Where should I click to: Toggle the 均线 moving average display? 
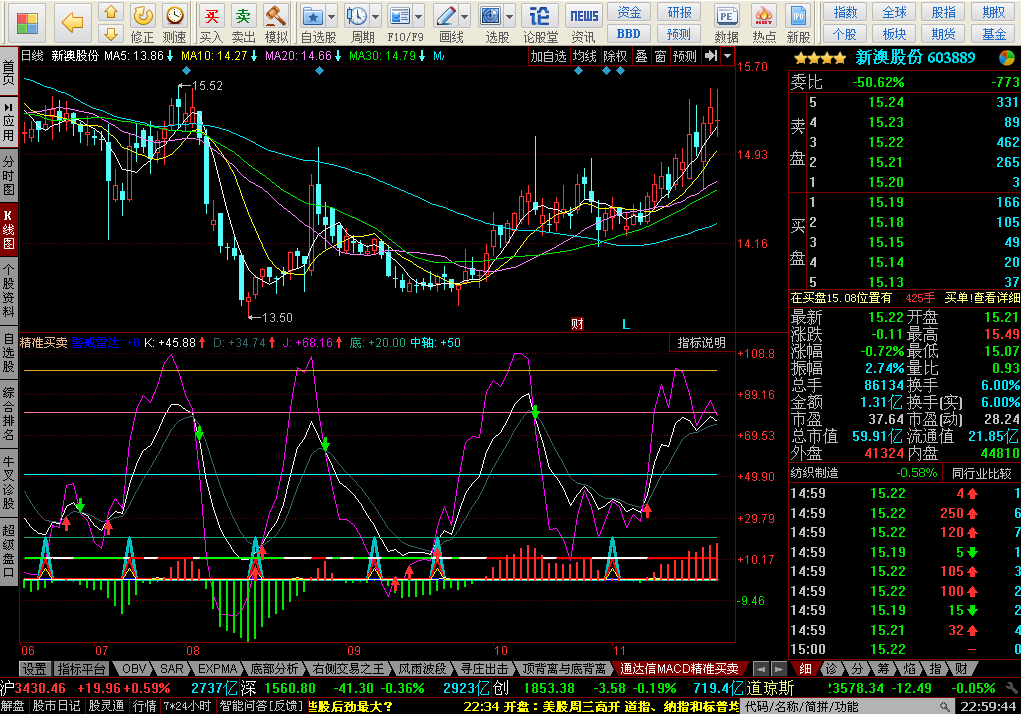coord(585,57)
